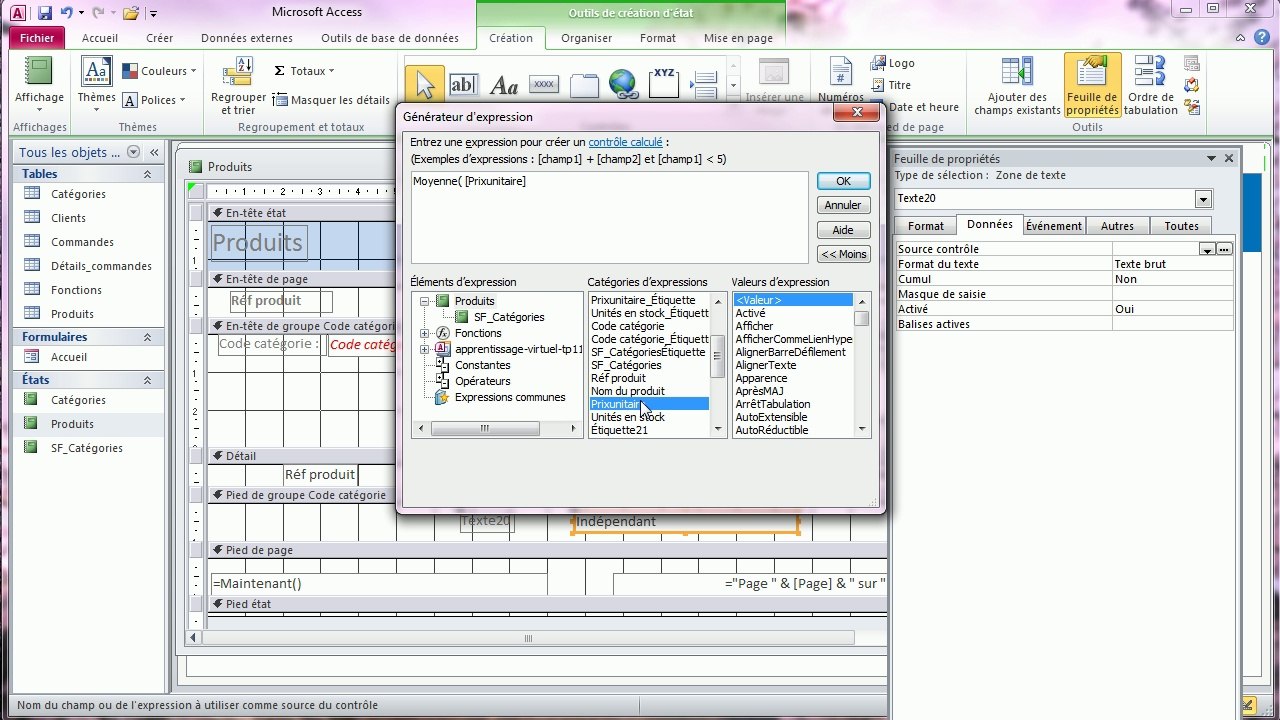Click Masquer les détails
This screenshot has height=720, width=1280.
[x=332, y=100]
